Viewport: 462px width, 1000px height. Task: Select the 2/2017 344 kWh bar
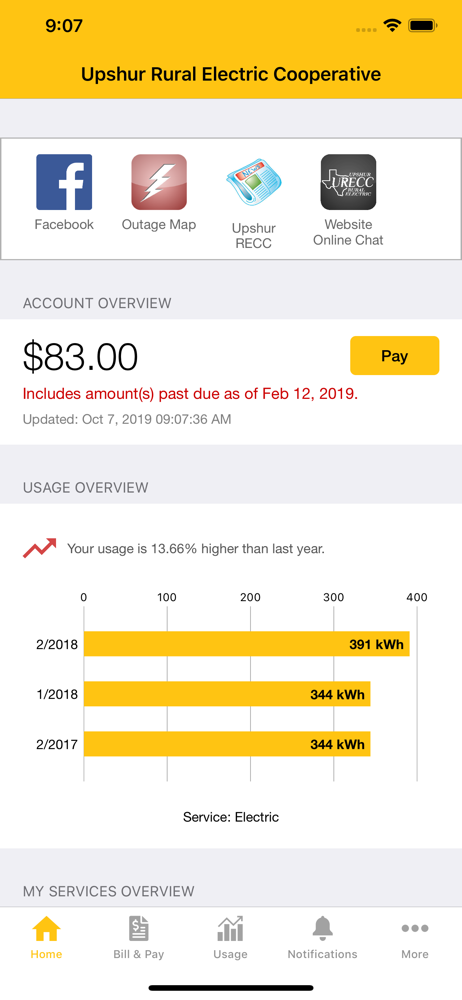pyautogui.click(x=227, y=744)
